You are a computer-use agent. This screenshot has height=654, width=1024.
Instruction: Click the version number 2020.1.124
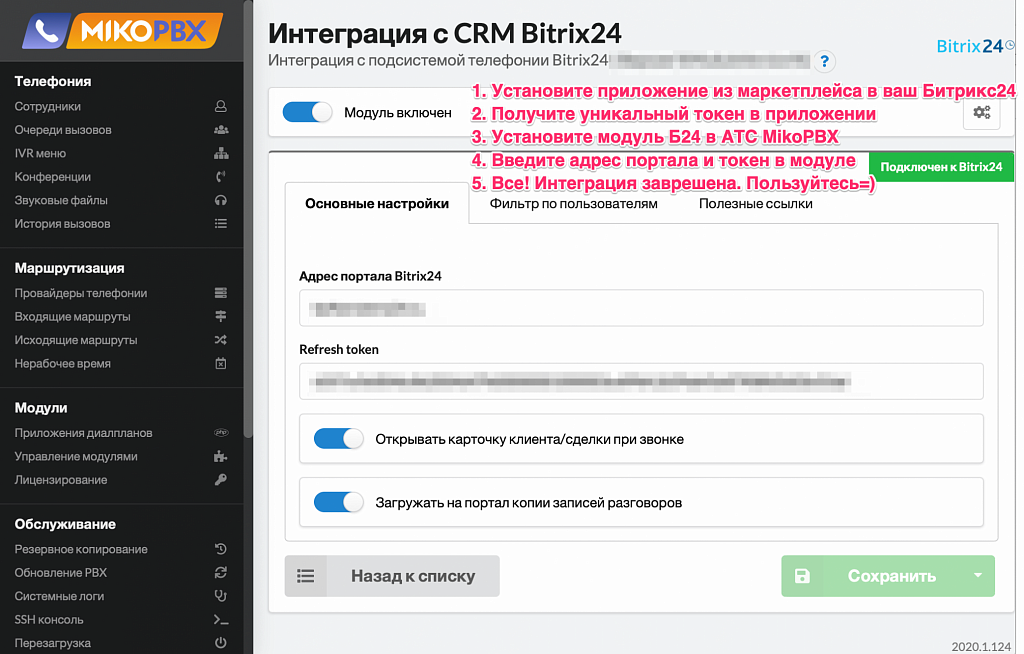pyautogui.click(x=981, y=646)
